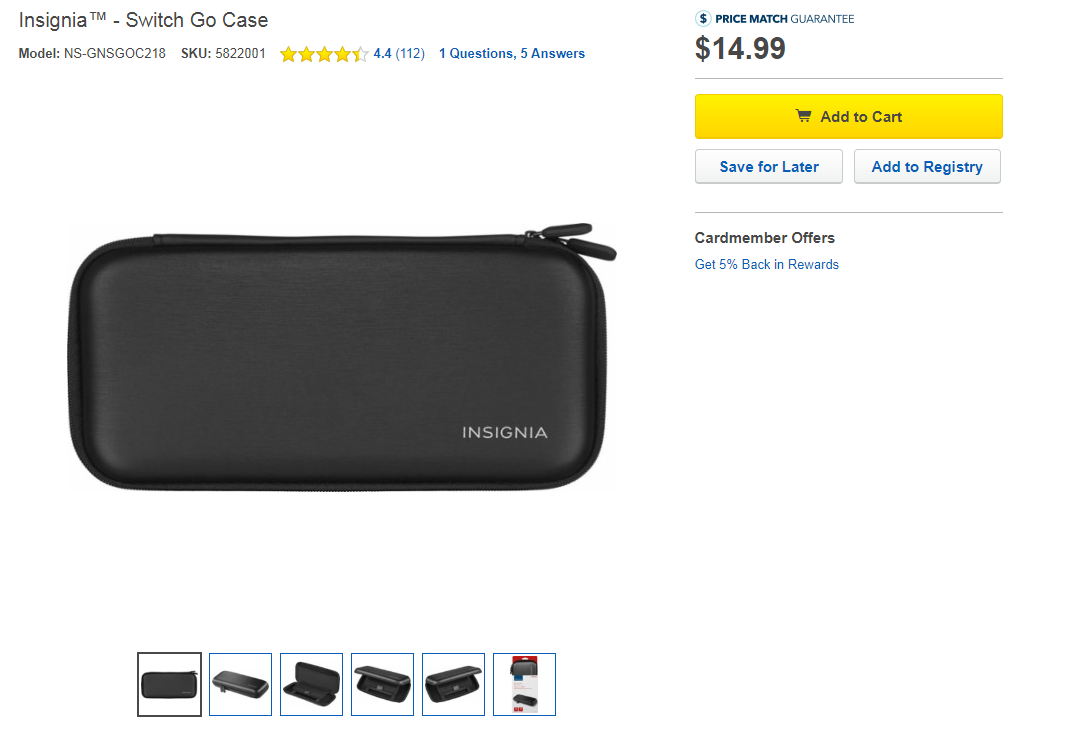
Task: Click the large main product image
Action: 340,360
